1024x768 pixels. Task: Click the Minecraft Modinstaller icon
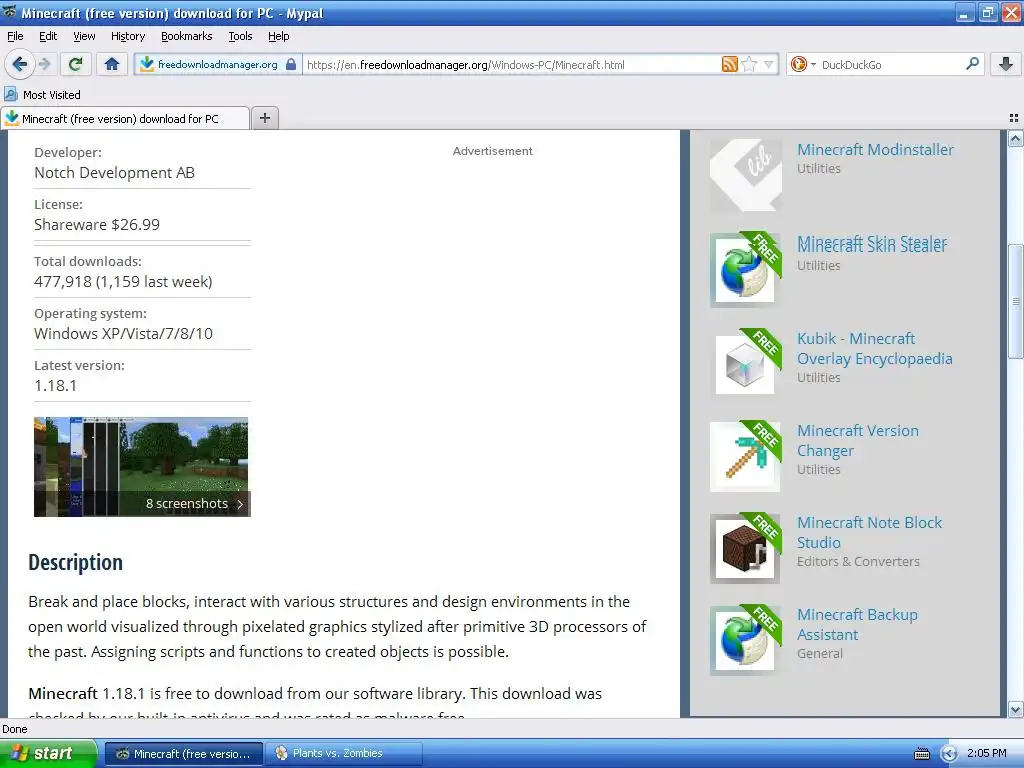click(746, 175)
